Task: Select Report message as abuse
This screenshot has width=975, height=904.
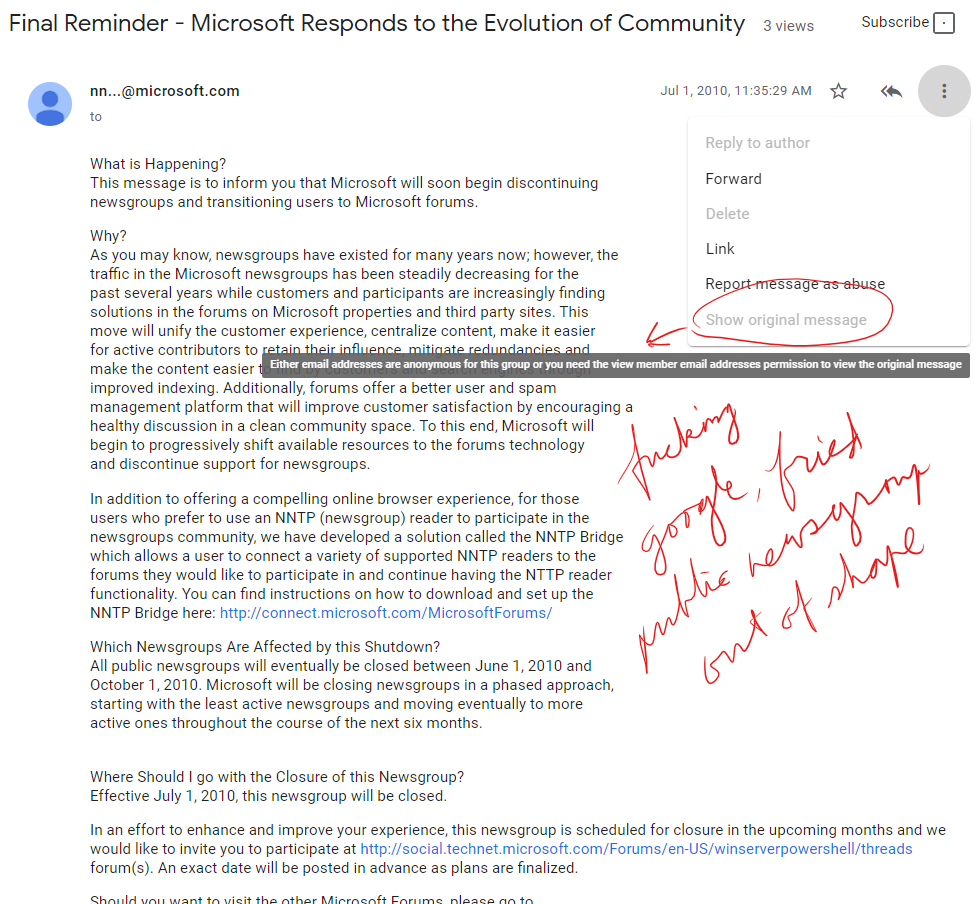Action: (795, 284)
